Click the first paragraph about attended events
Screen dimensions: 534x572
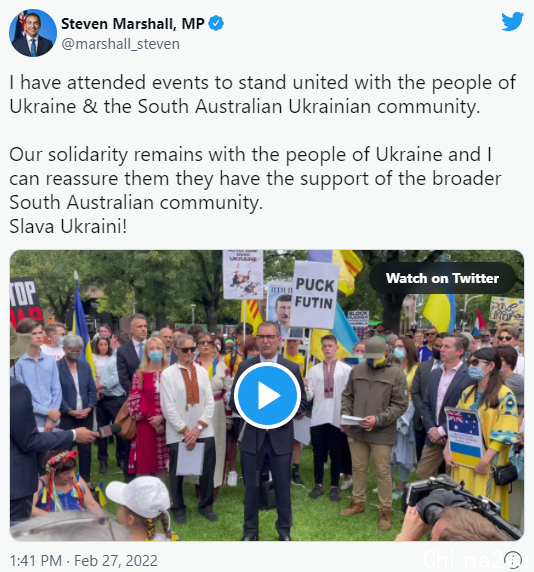click(x=263, y=94)
